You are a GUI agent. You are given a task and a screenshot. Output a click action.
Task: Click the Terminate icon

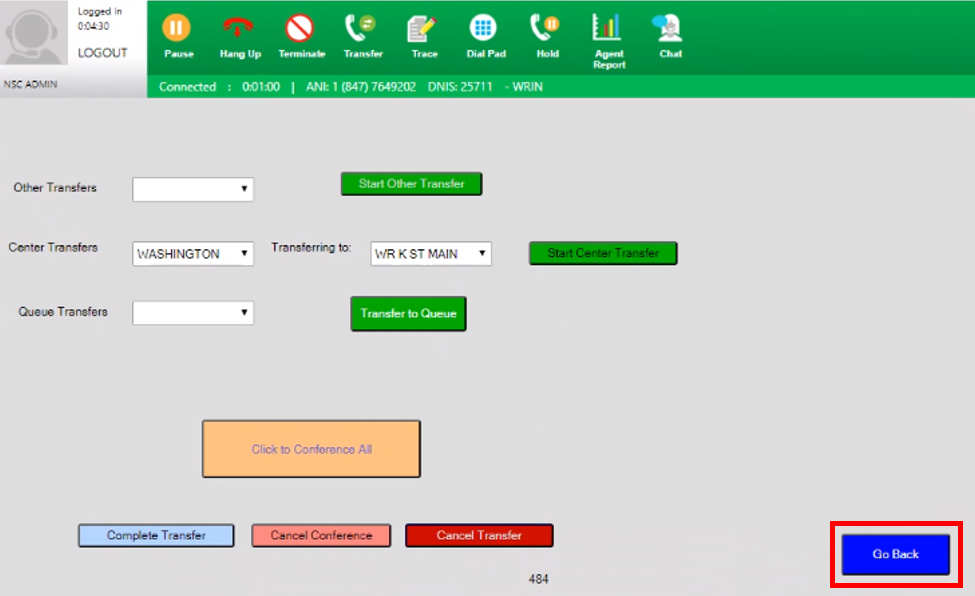pos(299,28)
